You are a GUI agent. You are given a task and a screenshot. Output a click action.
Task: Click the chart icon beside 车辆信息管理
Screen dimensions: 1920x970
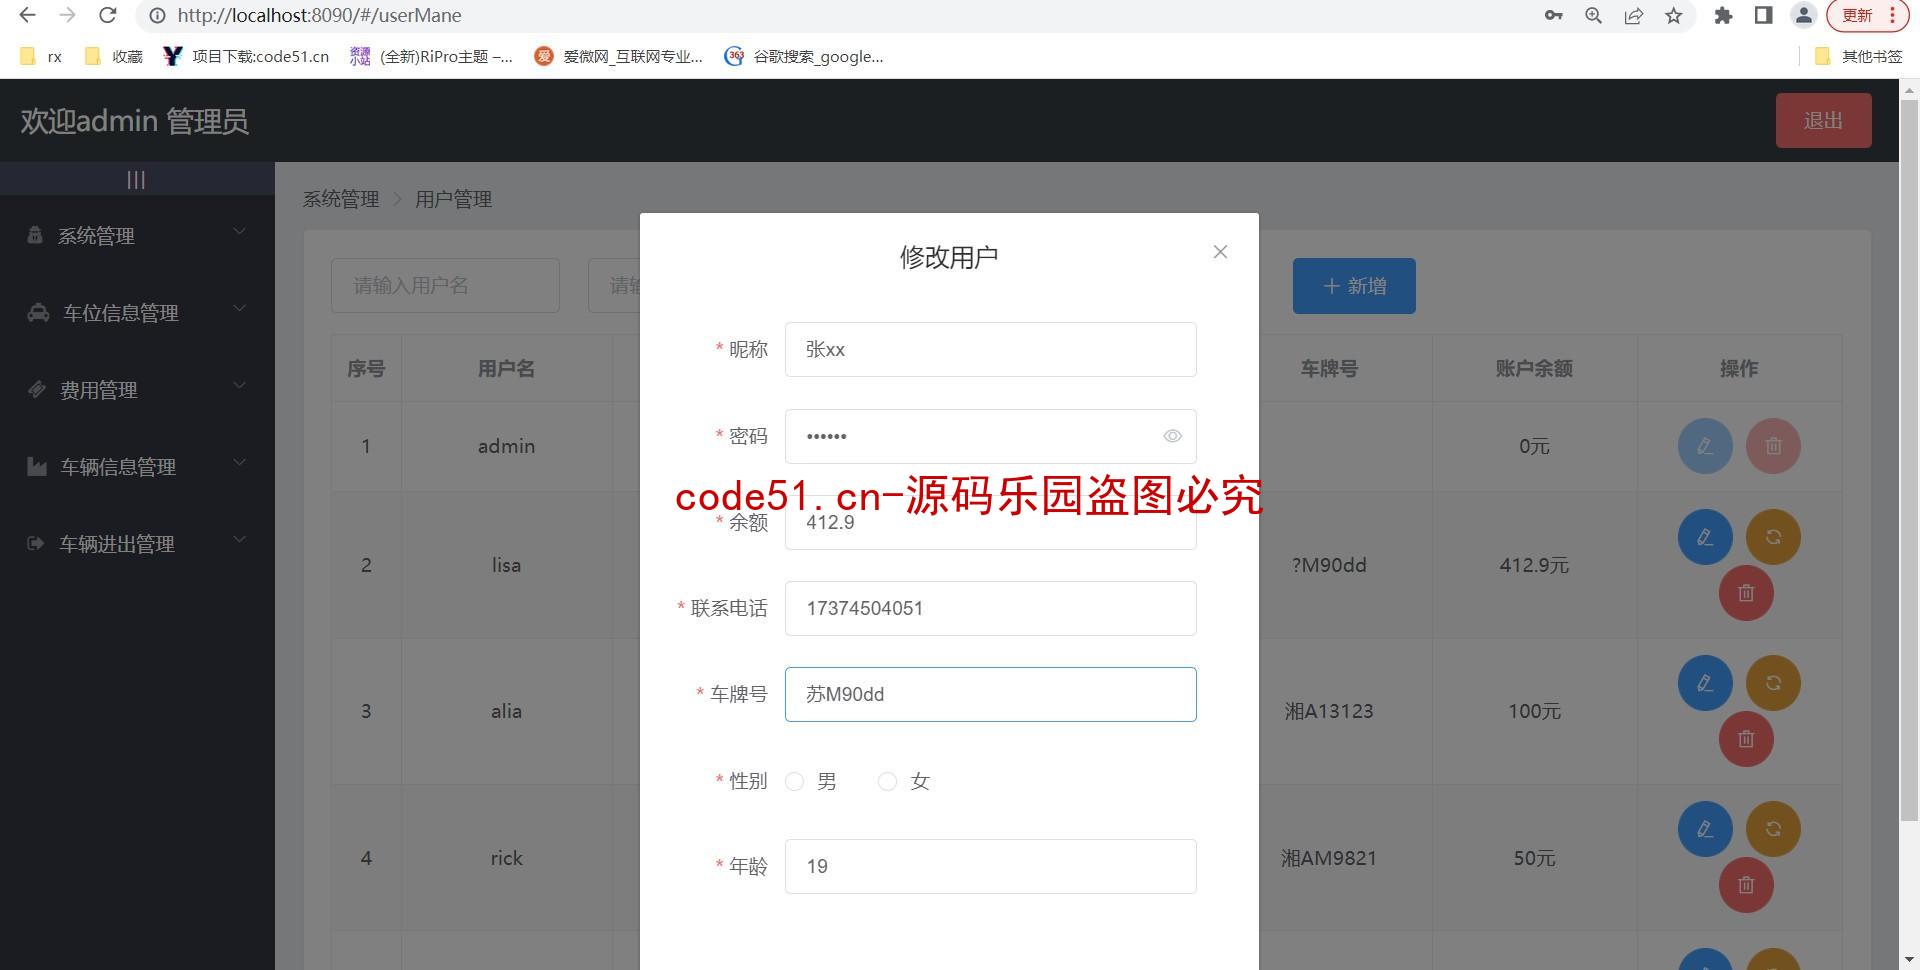click(37, 466)
